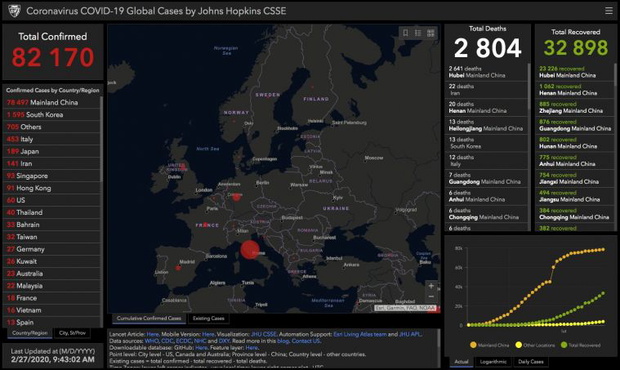Toggle Other Locations yellow legend swatch
The image size is (620, 370).
518,345
